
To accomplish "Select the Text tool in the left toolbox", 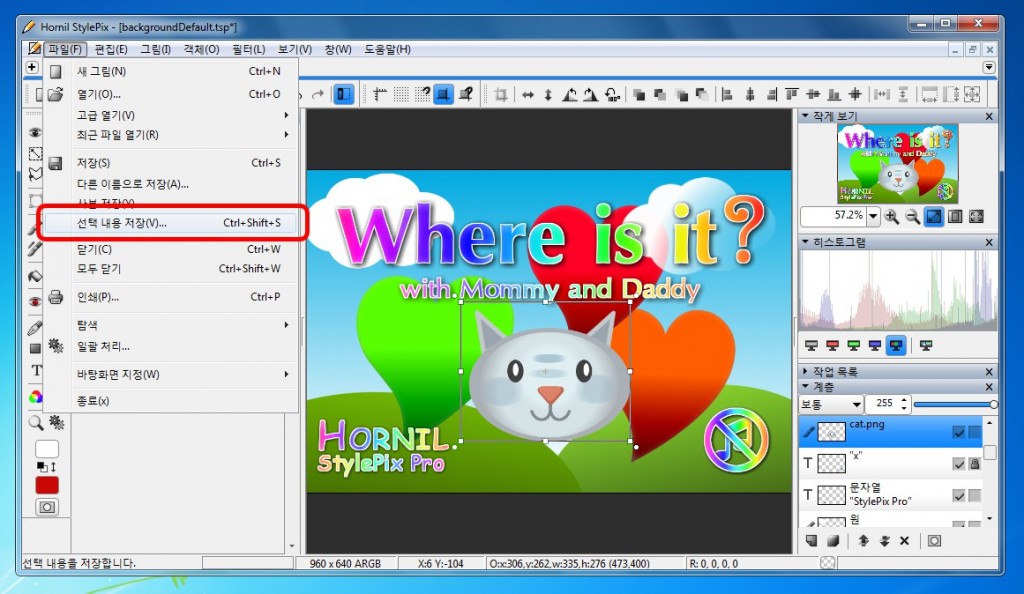I will coord(37,371).
